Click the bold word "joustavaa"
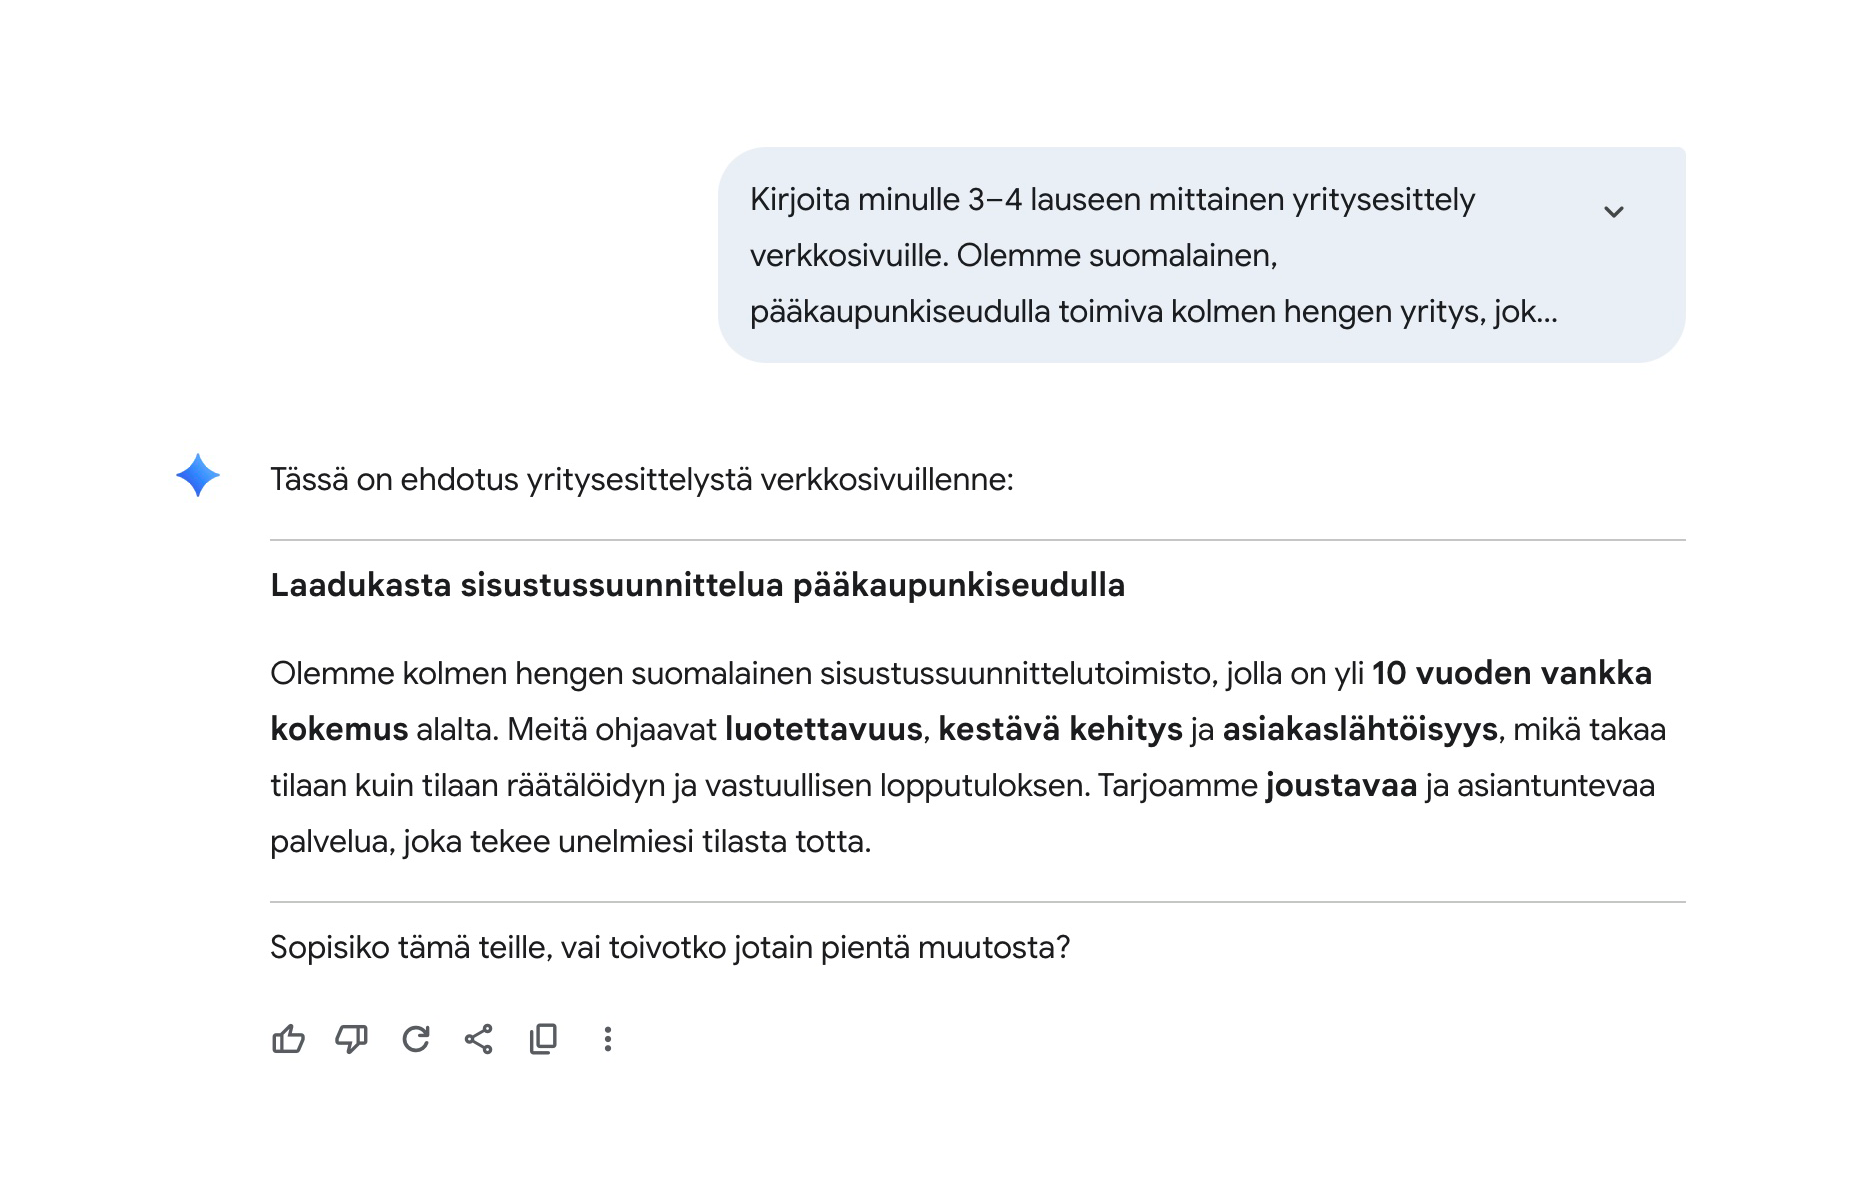The height and width of the screenshot is (1204, 1859). 1341,785
